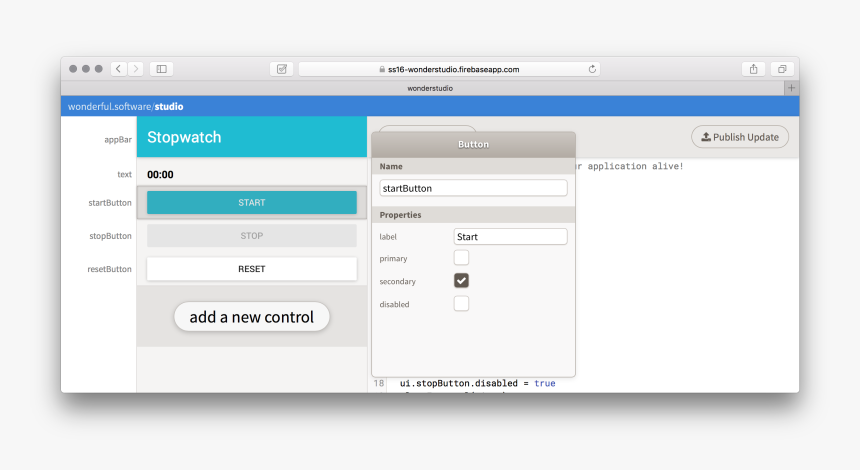Click the Publish Update button
The height and width of the screenshot is (470, 860).
coord(740,137)
